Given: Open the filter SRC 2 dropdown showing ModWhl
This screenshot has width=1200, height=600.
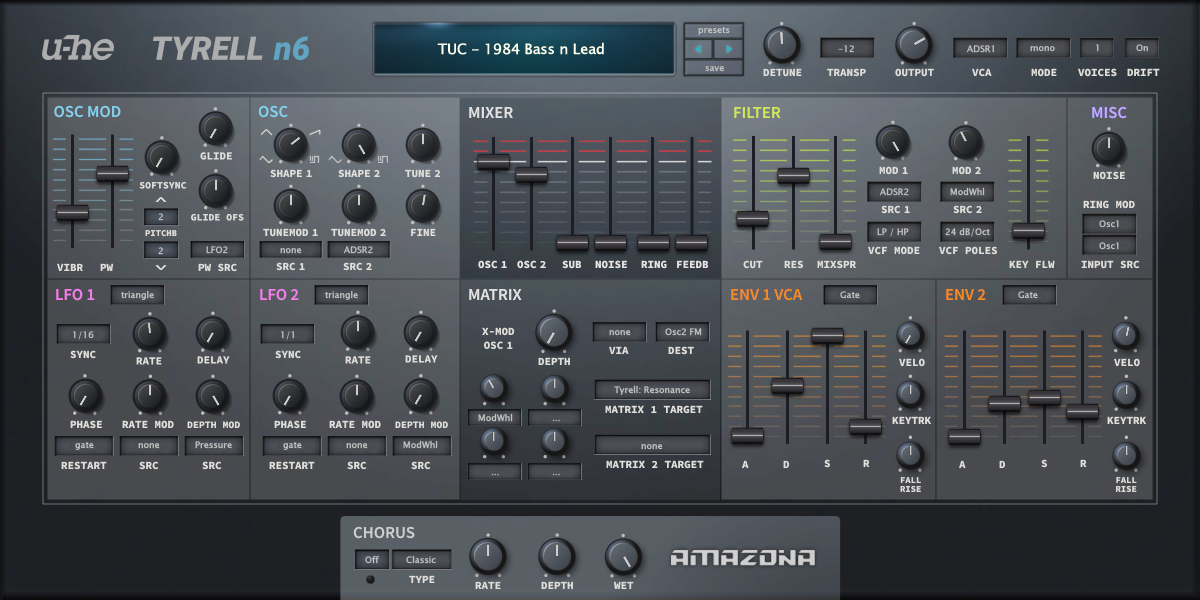Looking at the screenshot, I should pyautogui.click(x=966, y=192).
